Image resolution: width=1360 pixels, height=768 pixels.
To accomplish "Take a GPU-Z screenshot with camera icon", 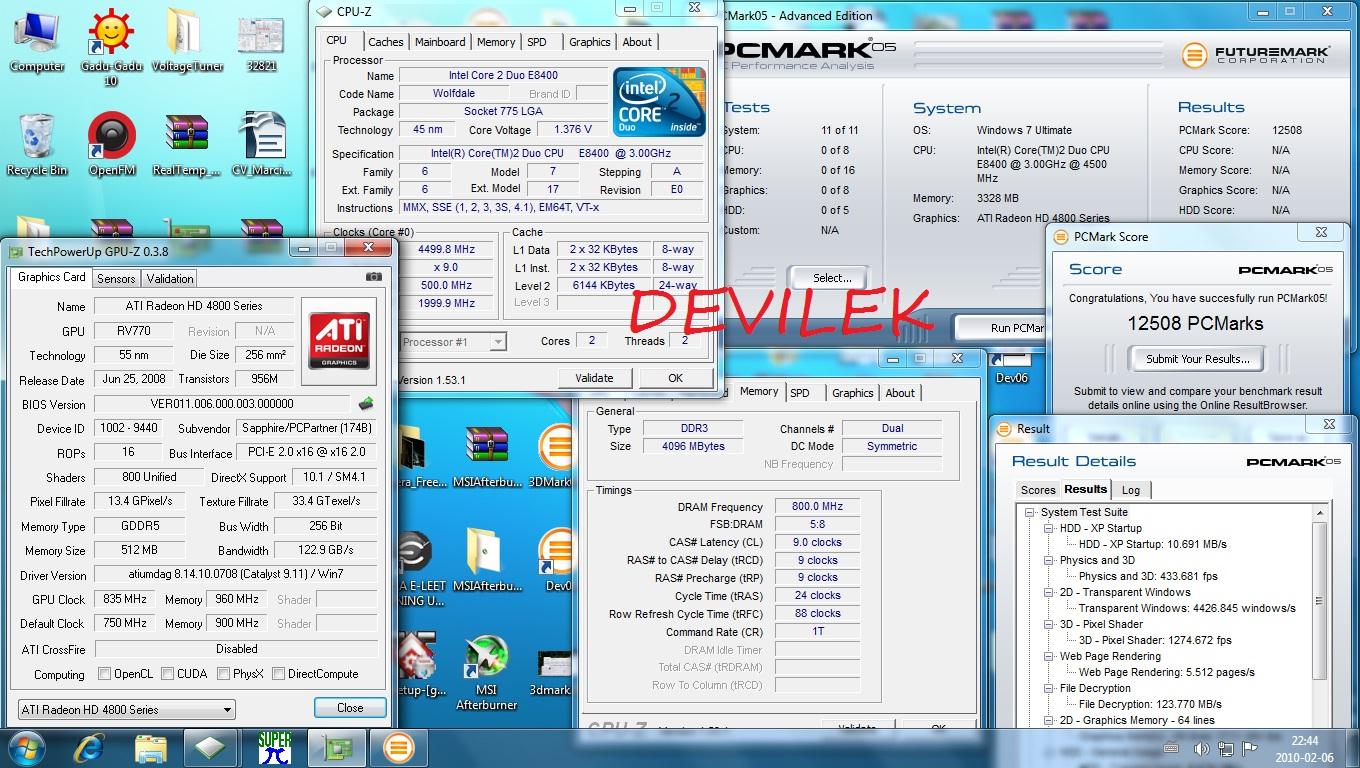I will [x=373, y=277].
